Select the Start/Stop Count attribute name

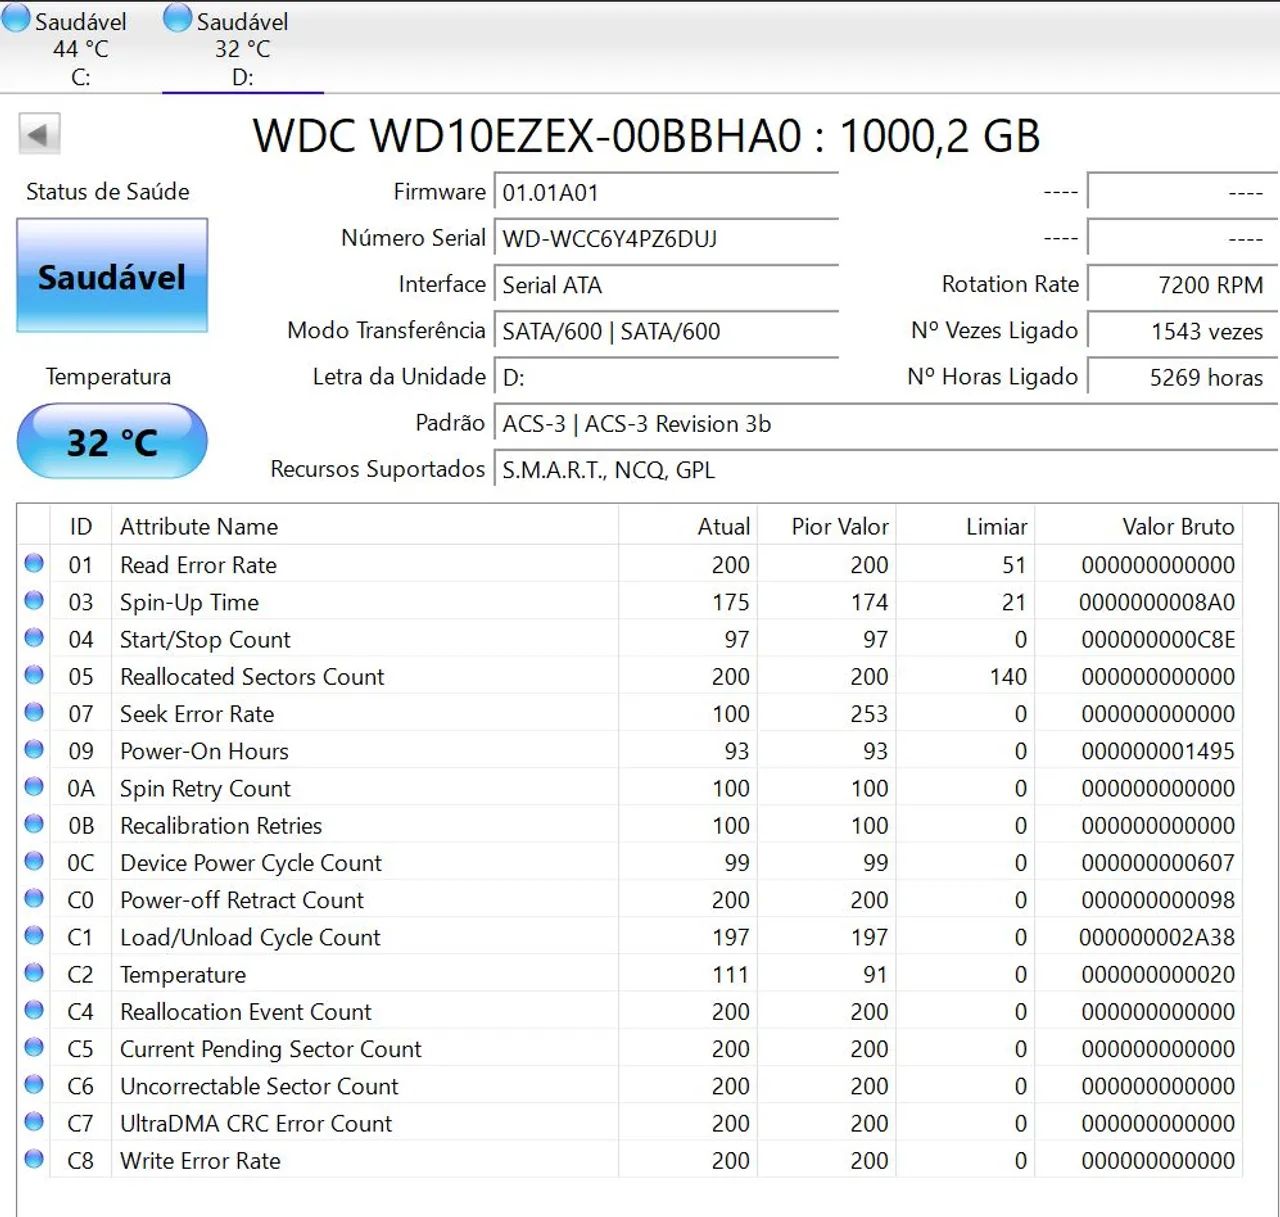[x=205, y=639]
